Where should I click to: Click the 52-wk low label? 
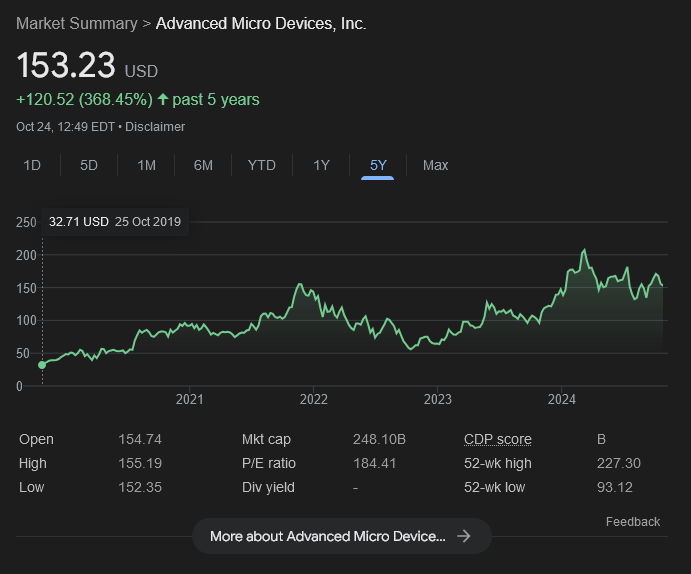point(494,487)
